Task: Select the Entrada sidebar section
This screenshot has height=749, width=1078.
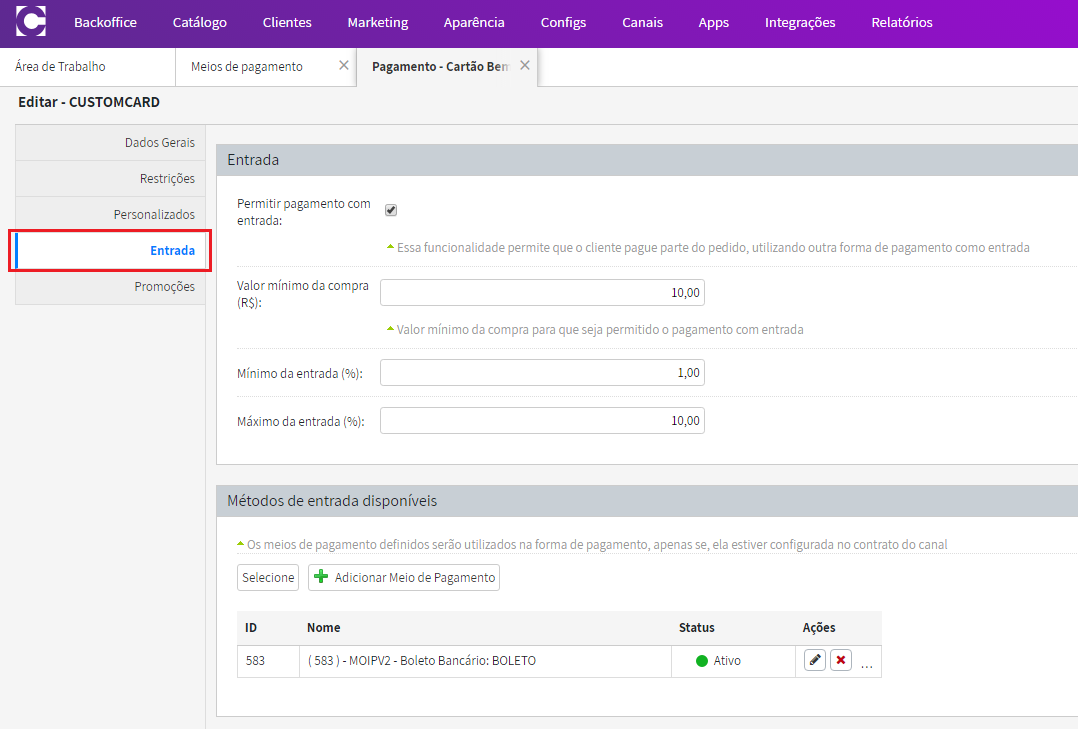Action: coord(110,250)
